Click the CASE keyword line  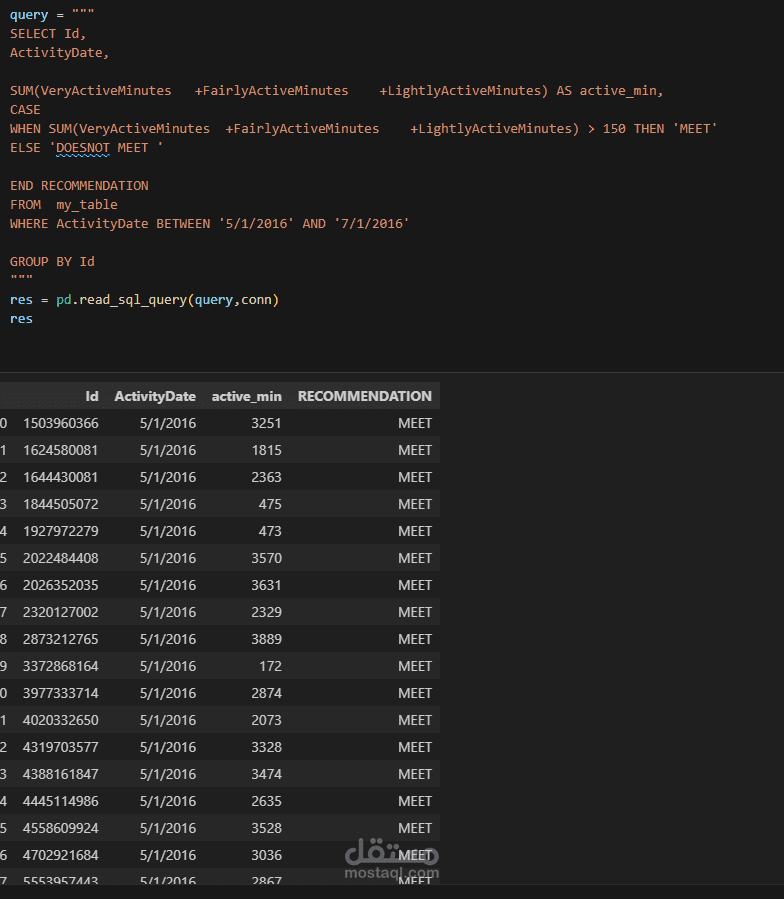pyautogui.click(x=25, y=110)
